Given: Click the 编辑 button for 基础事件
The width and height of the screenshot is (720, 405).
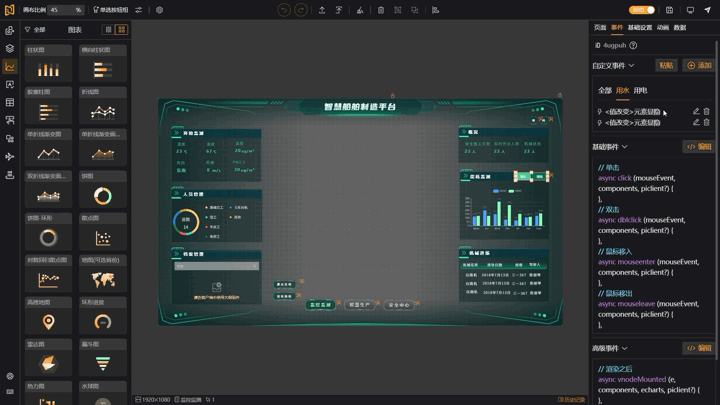Looking at the screenshot, I should point(699,146).
